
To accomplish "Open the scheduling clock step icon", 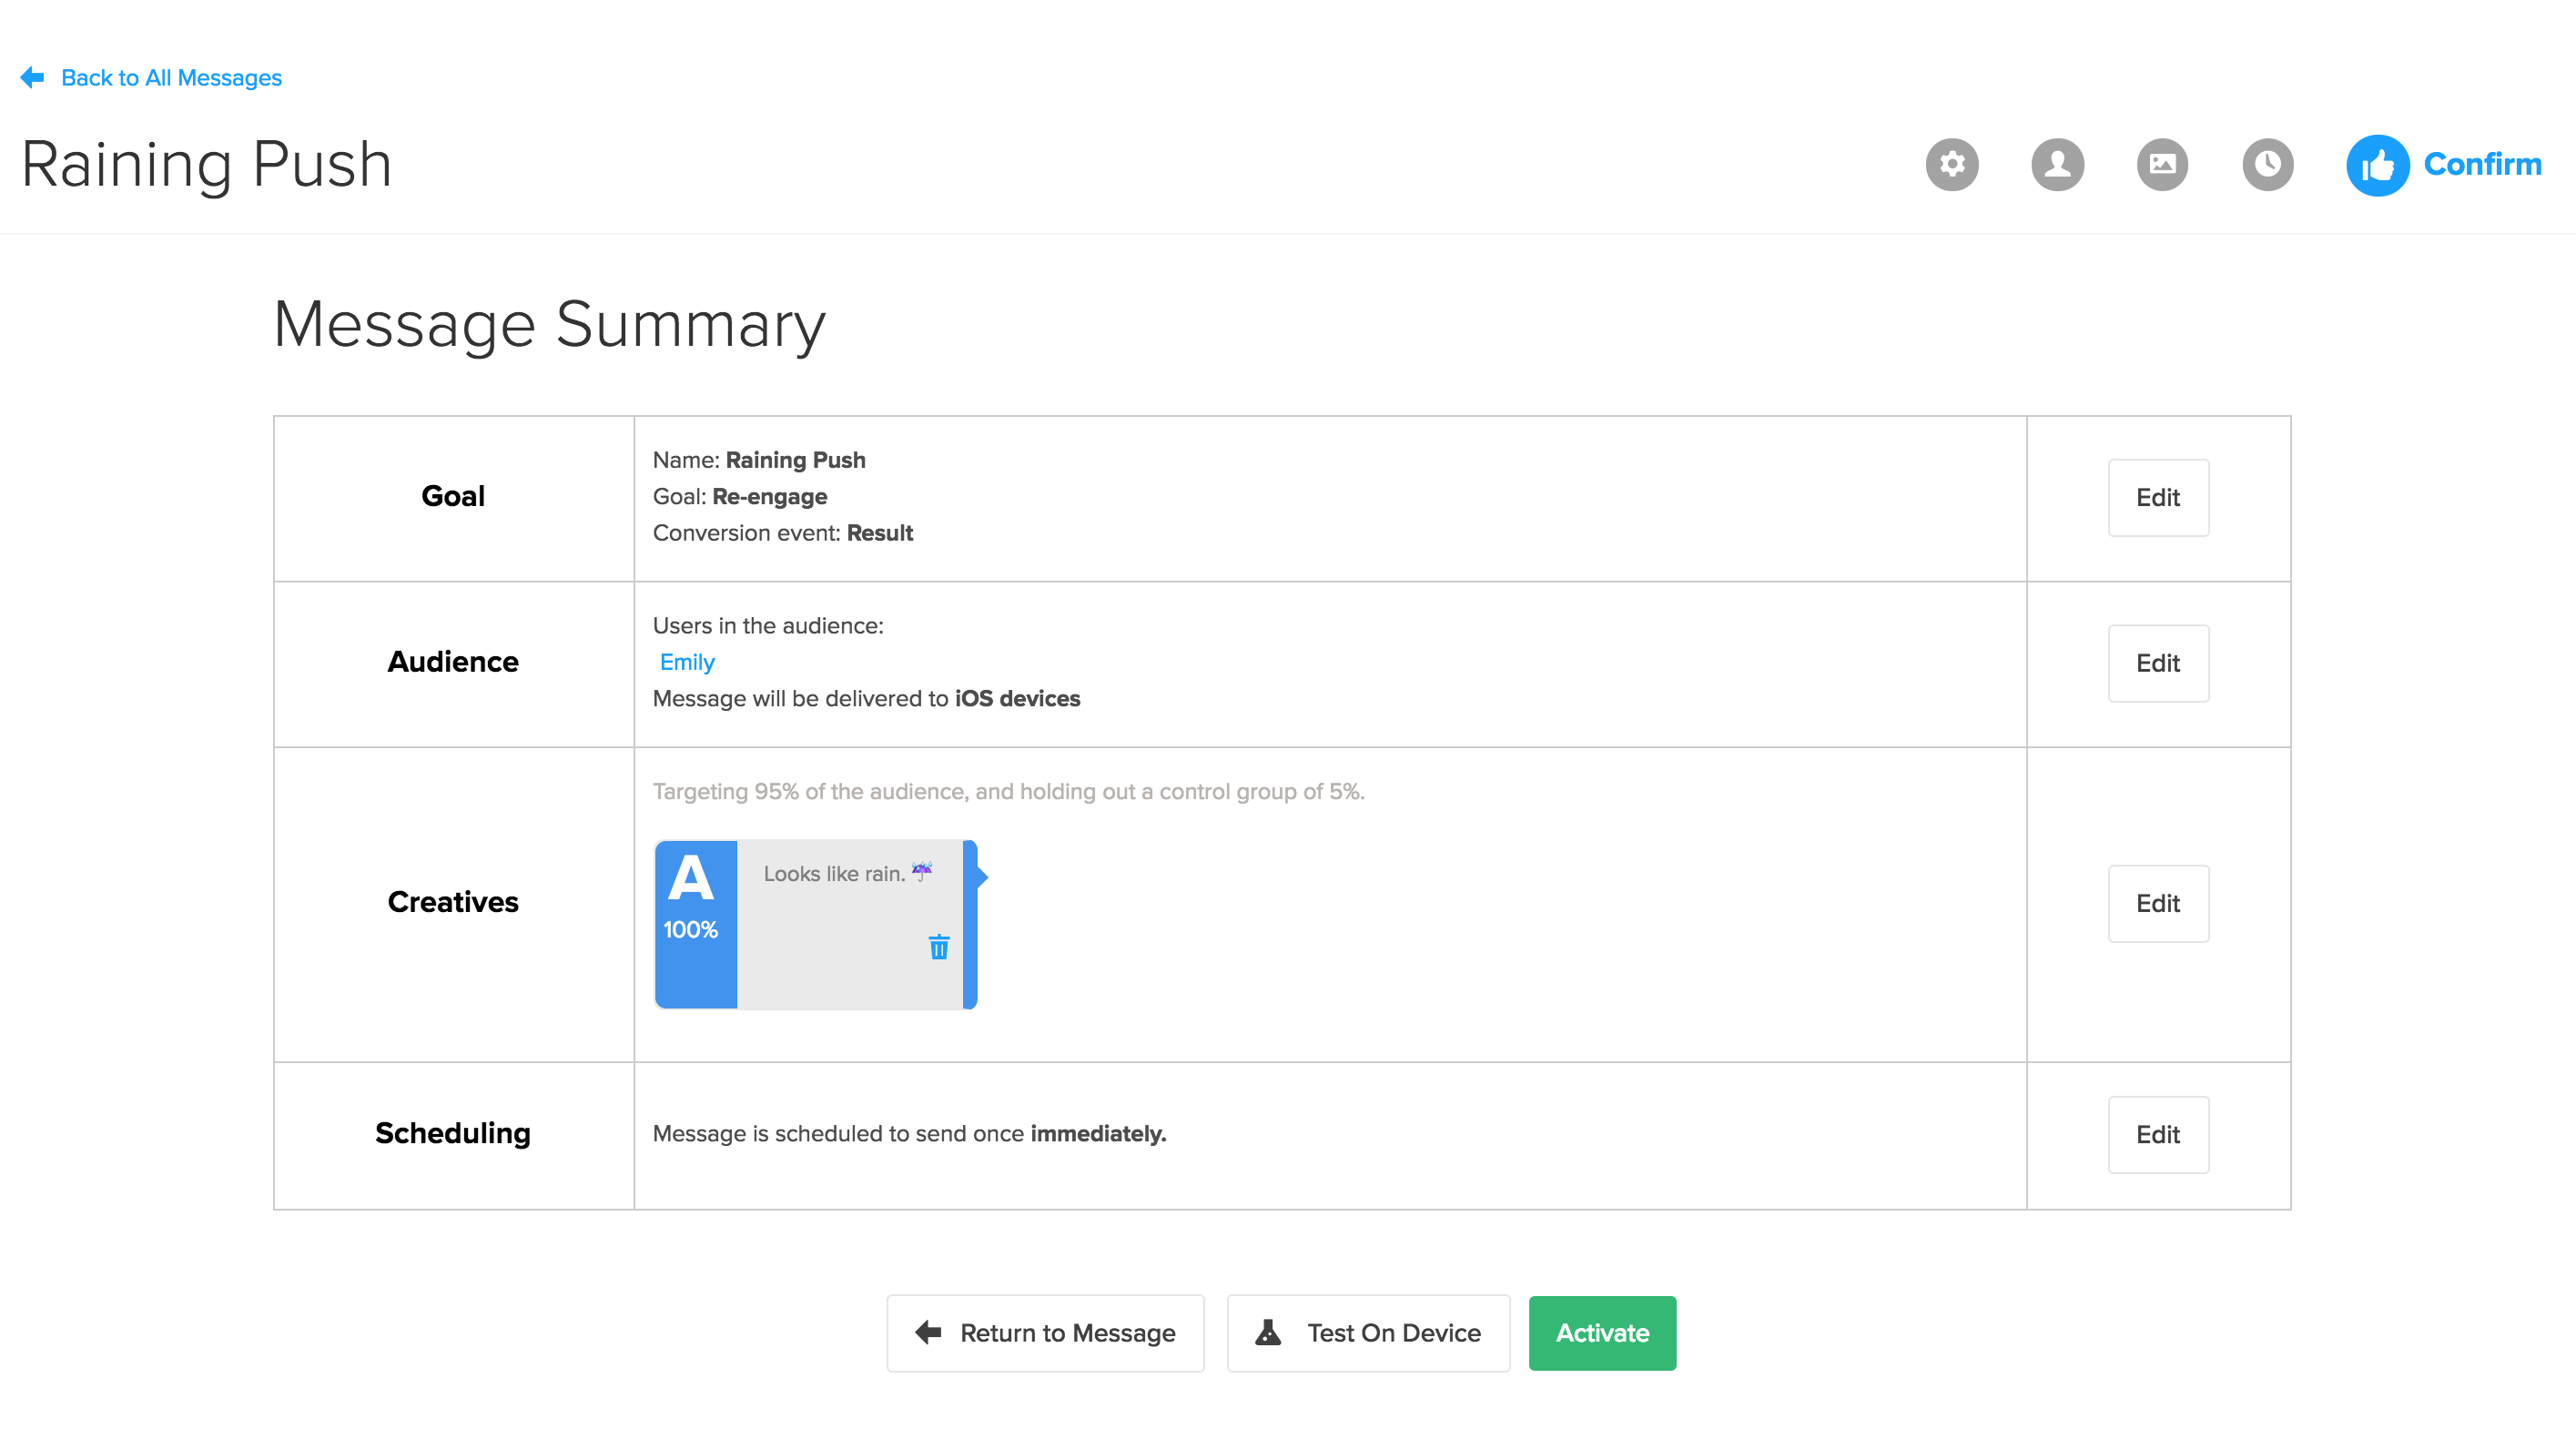I will pos(2267,164).
